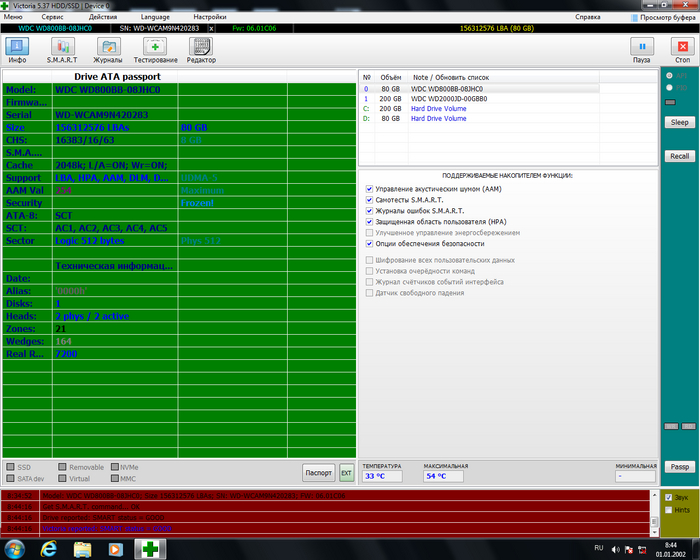
Task: Open the Language menu
Action: click(x=155, y=17)
